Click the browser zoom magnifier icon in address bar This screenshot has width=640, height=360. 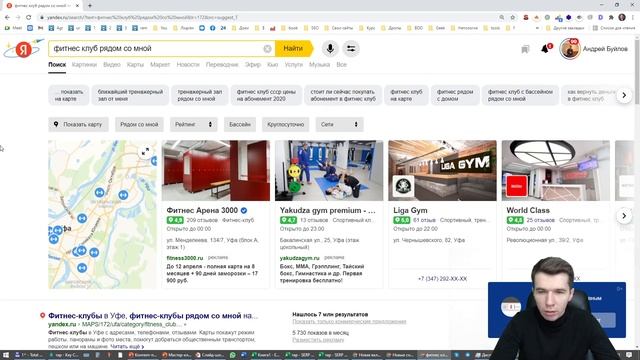click(x=502, y=18)
